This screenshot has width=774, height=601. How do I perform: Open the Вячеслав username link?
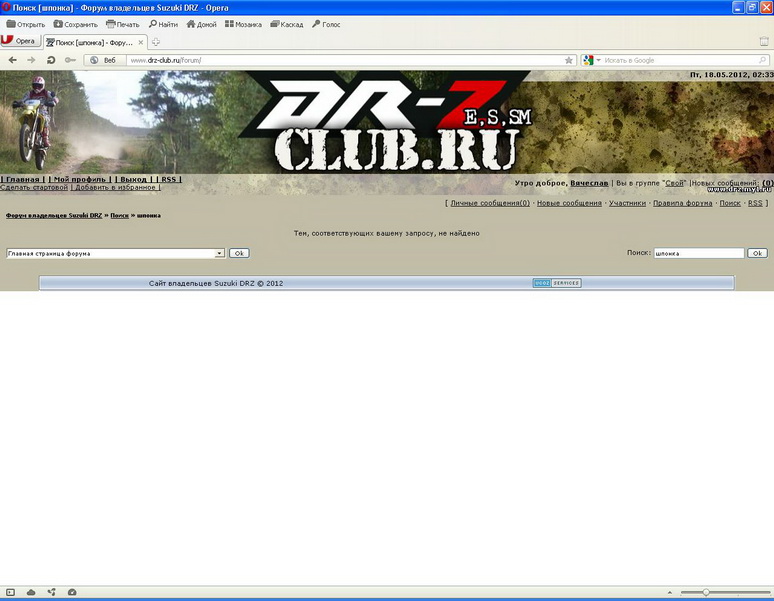[589, 183]
